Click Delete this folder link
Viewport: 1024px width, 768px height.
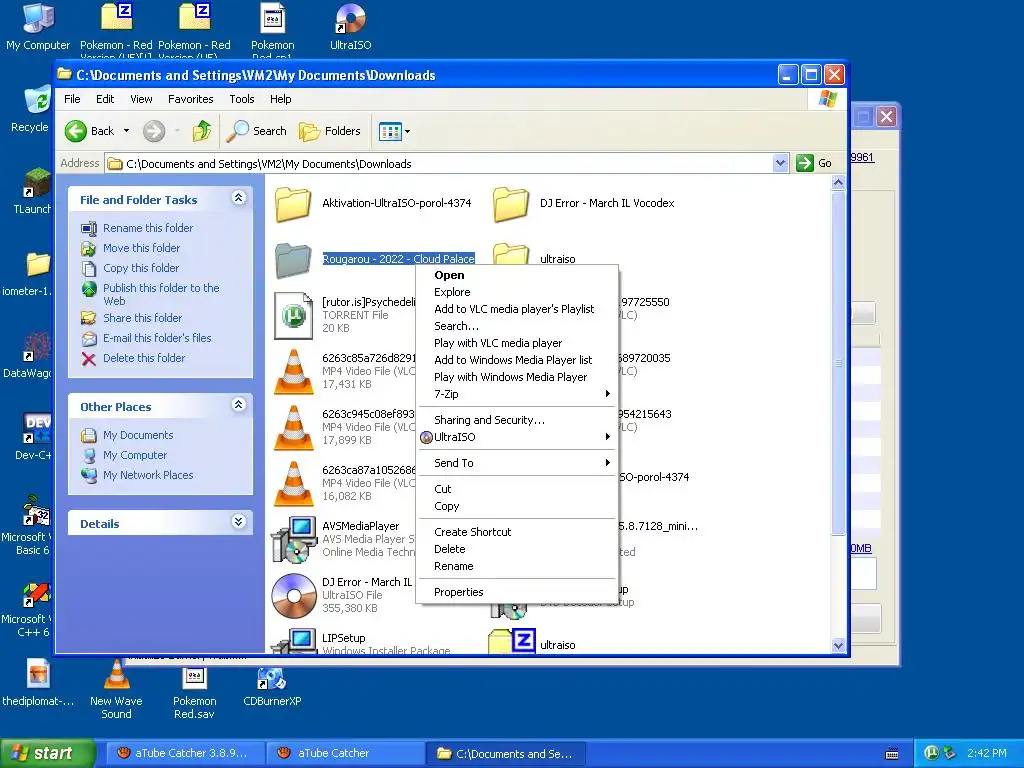[144, 359]
